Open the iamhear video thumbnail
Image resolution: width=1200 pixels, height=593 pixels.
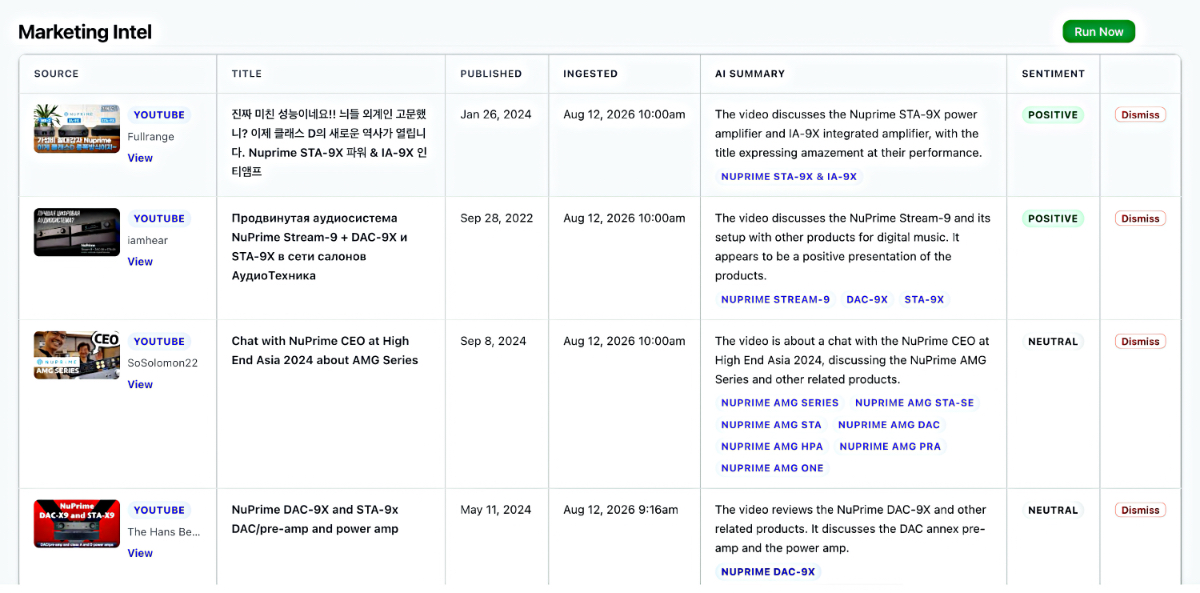[77, 232]
